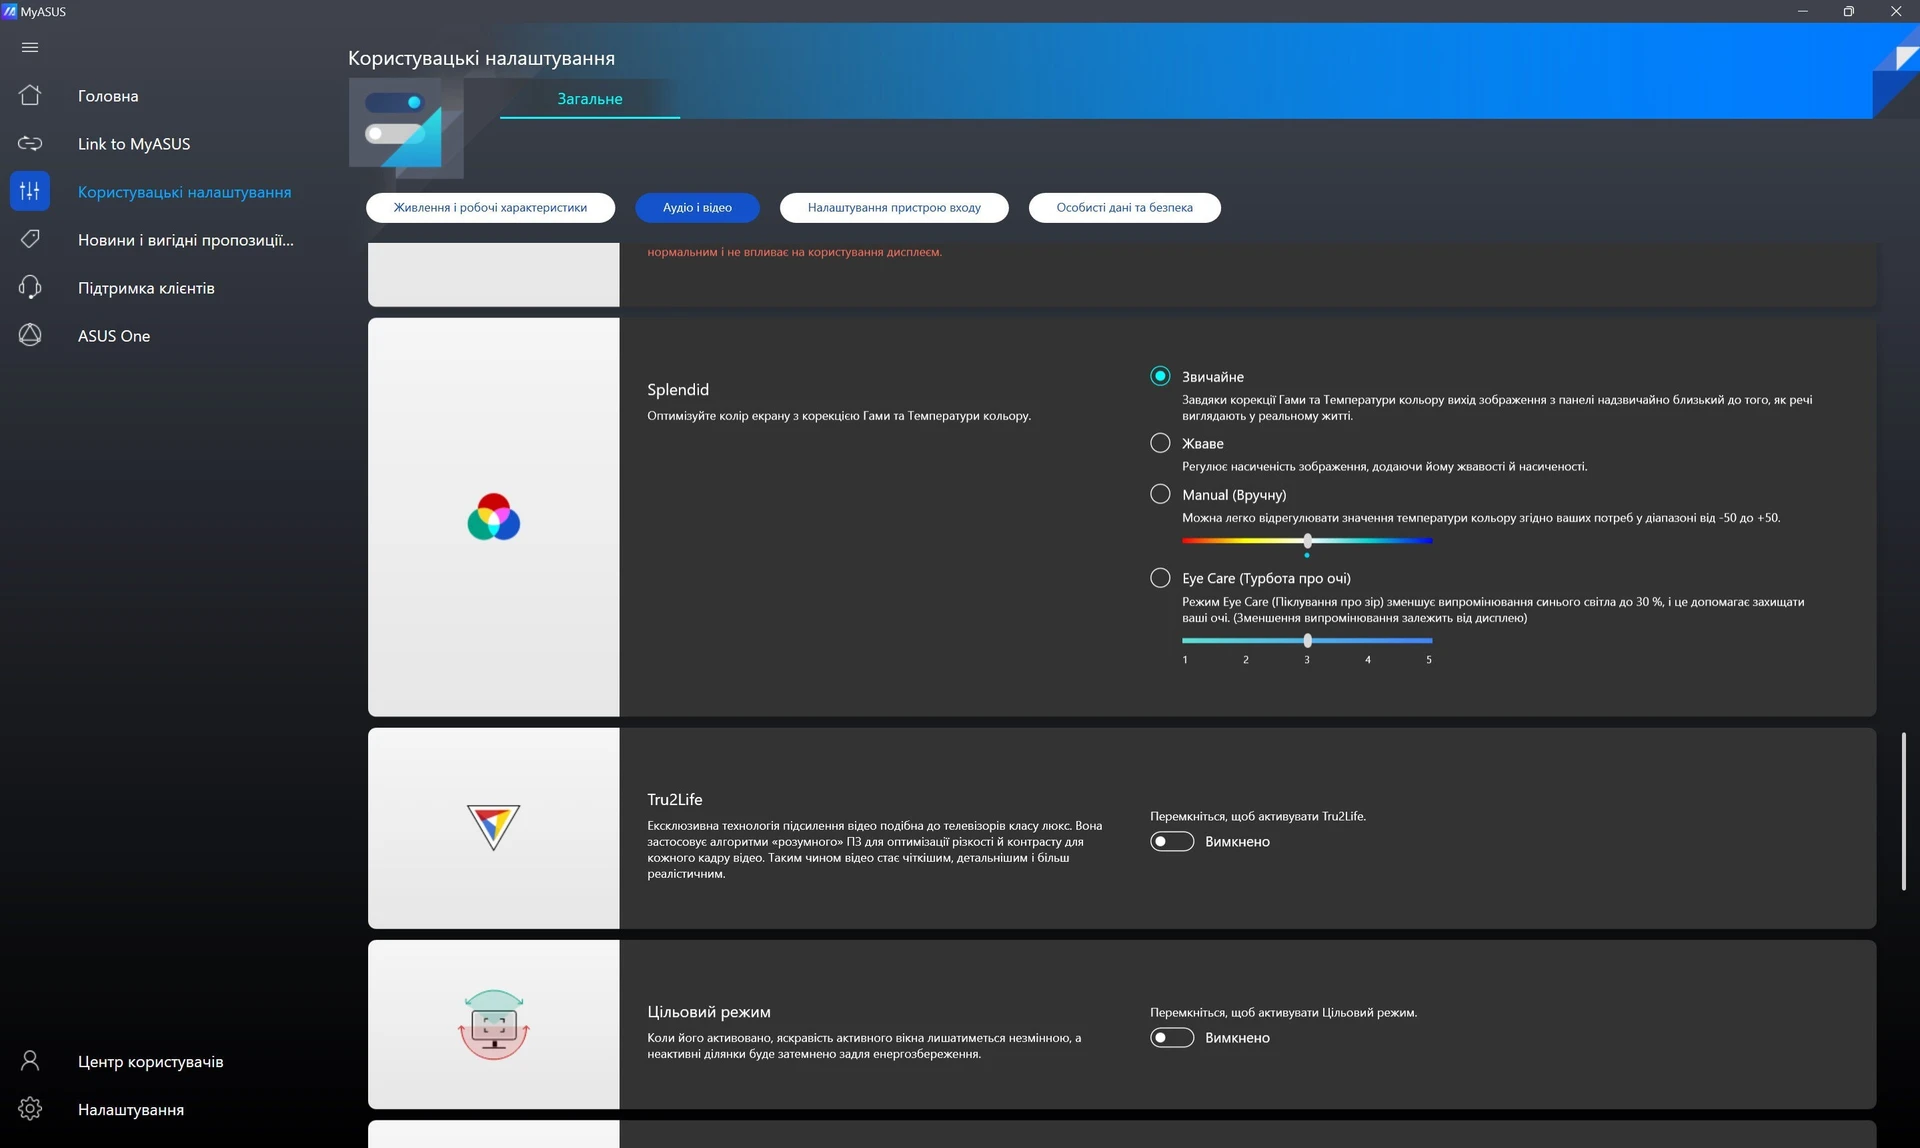Select the Жваве radio option
Screen dimensions: 1920x1148
coord(1160,443)
